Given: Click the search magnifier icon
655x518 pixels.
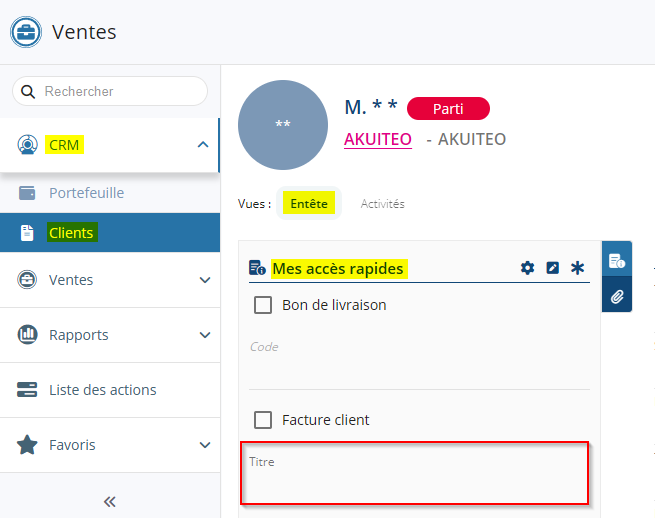Looking at the screenshot, I should 28,91.
